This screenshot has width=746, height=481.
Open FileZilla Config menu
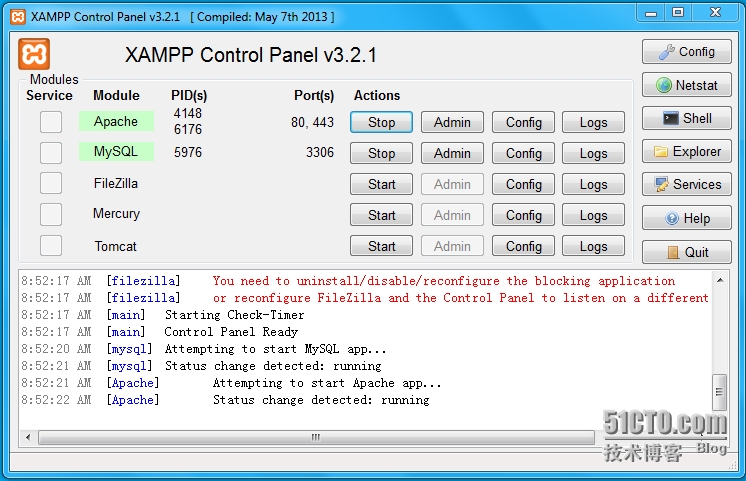tap(523, 184)
